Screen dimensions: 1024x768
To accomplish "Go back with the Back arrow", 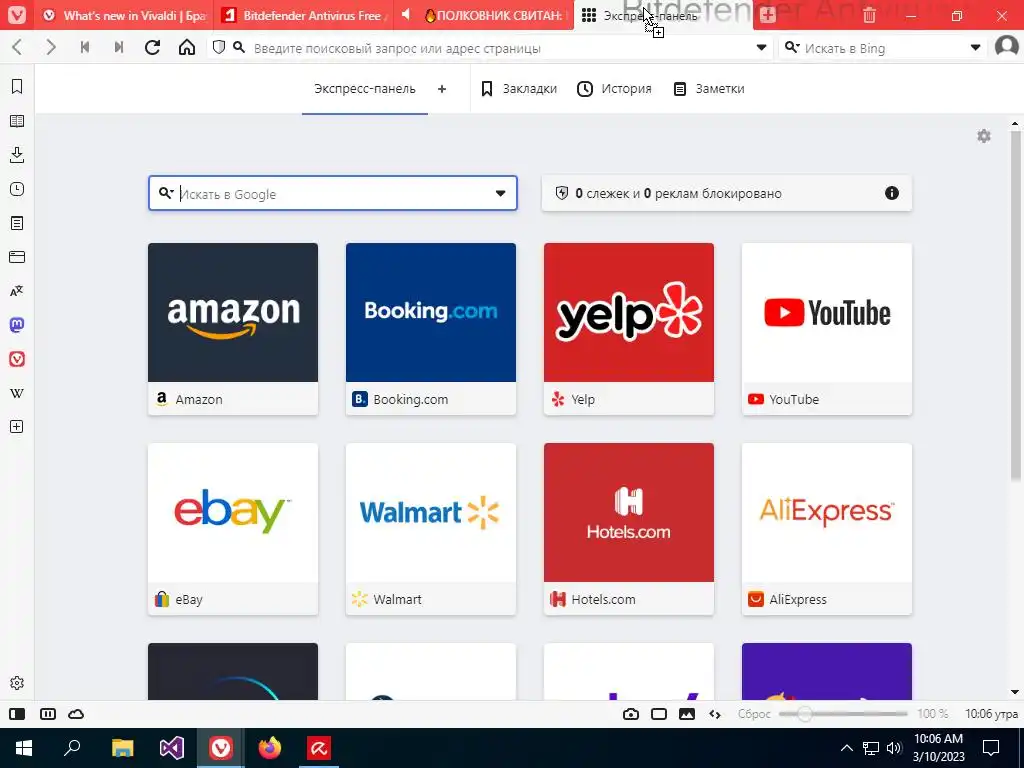I will (x=18, y=47).
